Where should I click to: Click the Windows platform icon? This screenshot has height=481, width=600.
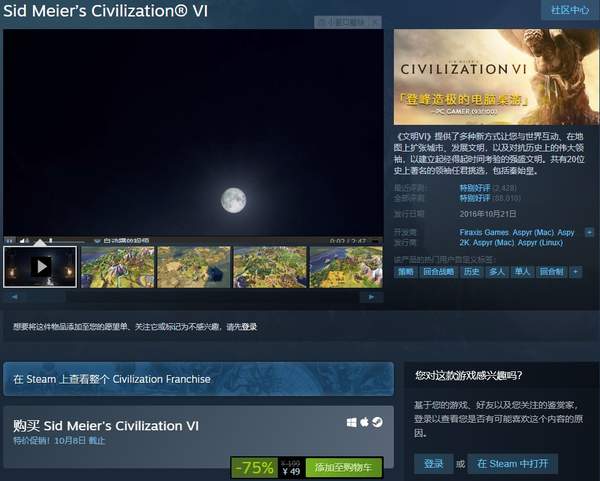coord(352,422)
